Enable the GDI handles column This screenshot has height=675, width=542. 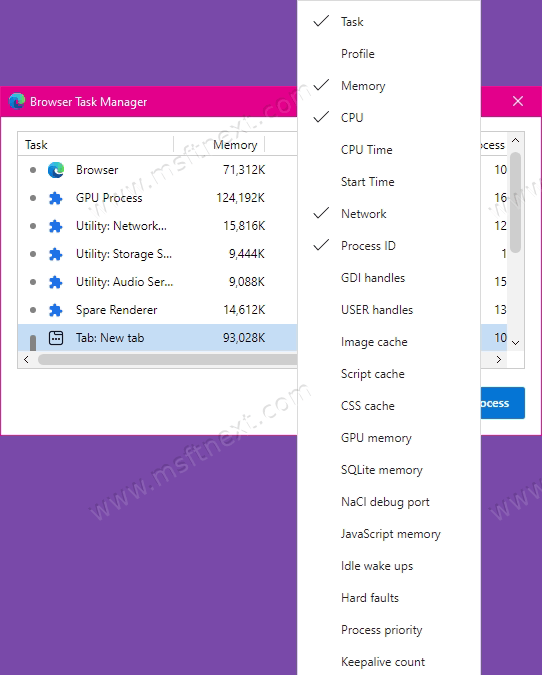pyautogui.click(x=389, y=278)
